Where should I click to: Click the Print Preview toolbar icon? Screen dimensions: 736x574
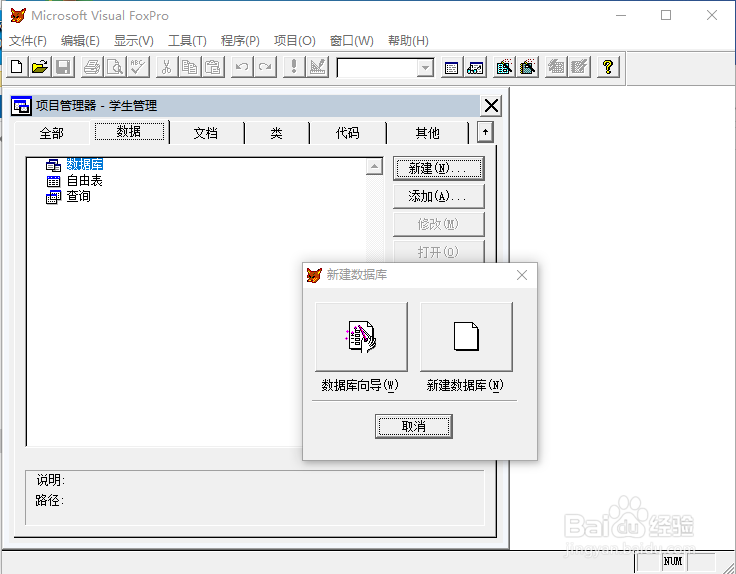115,67
